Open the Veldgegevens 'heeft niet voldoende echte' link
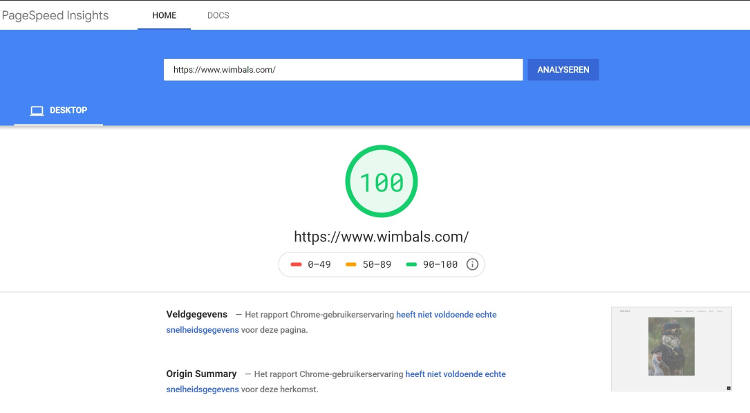The height and width of the screenshot is (413, 750). (x=446, y=314)
